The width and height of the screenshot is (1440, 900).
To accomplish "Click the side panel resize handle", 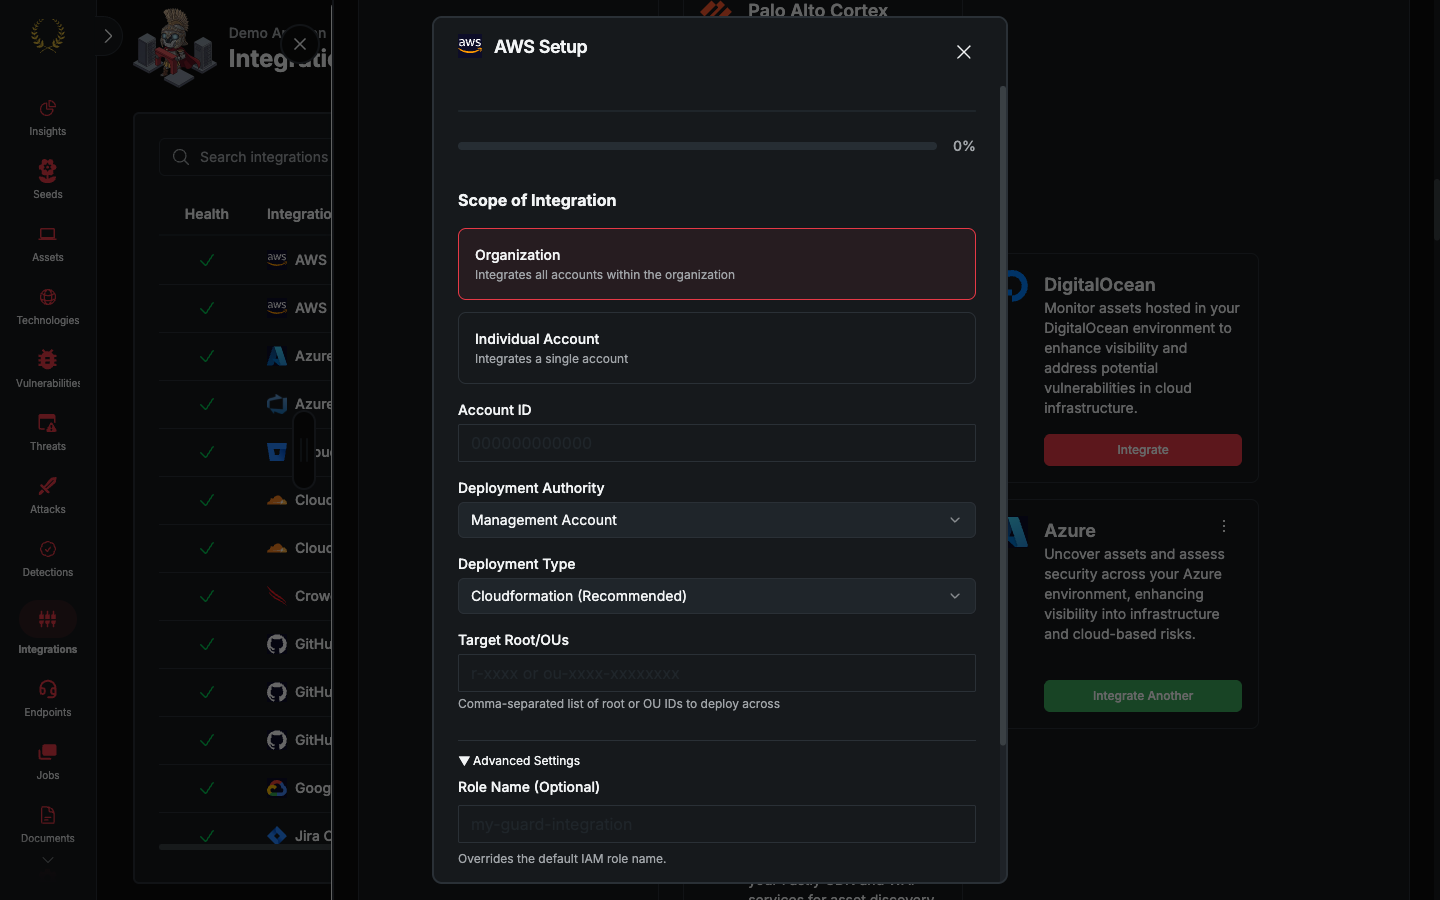I will click(304, 450).
